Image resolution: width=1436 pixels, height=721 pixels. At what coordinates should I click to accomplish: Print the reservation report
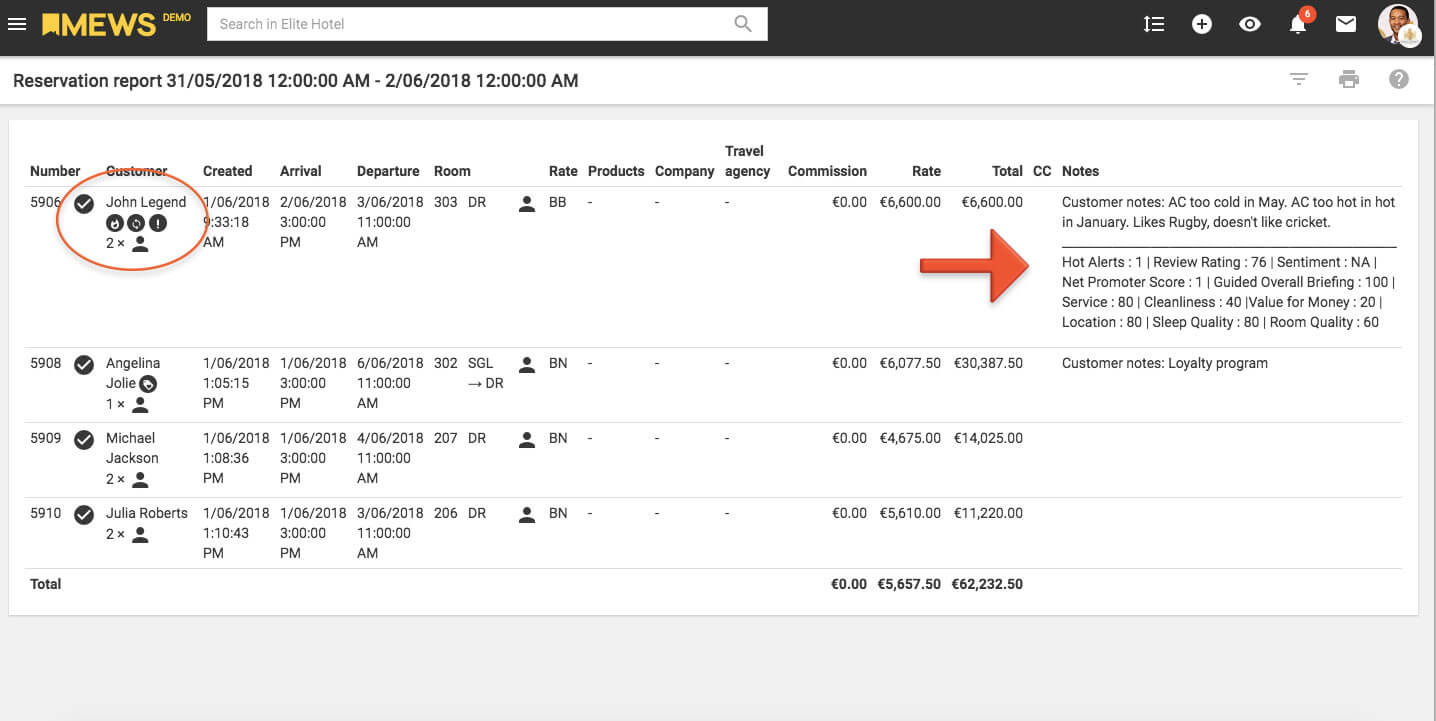(1349, 80)
